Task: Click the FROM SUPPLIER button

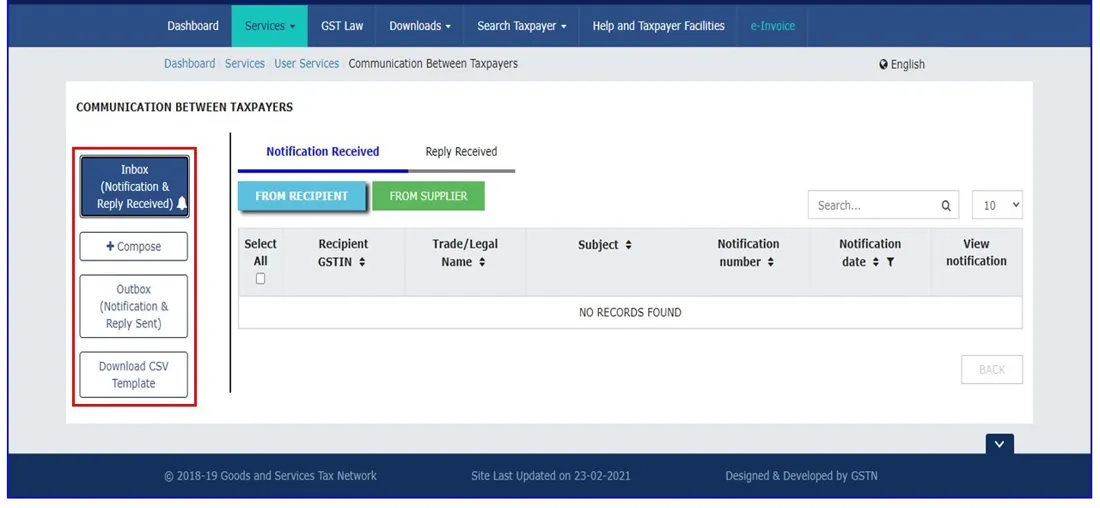Action: 428,196
